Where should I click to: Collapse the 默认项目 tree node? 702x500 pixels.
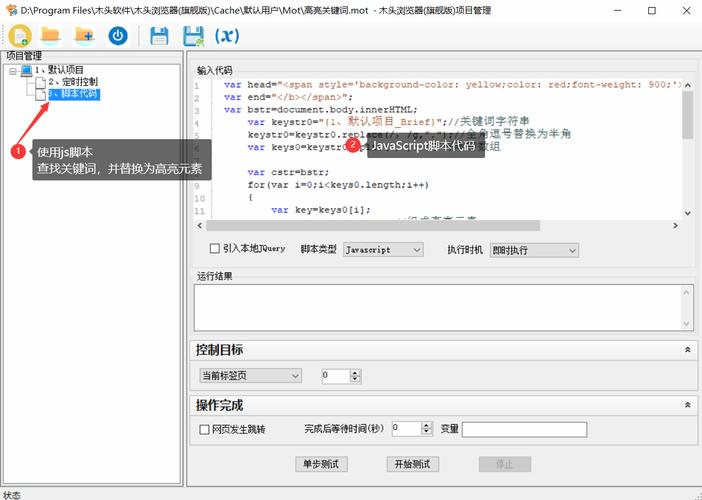13,71
